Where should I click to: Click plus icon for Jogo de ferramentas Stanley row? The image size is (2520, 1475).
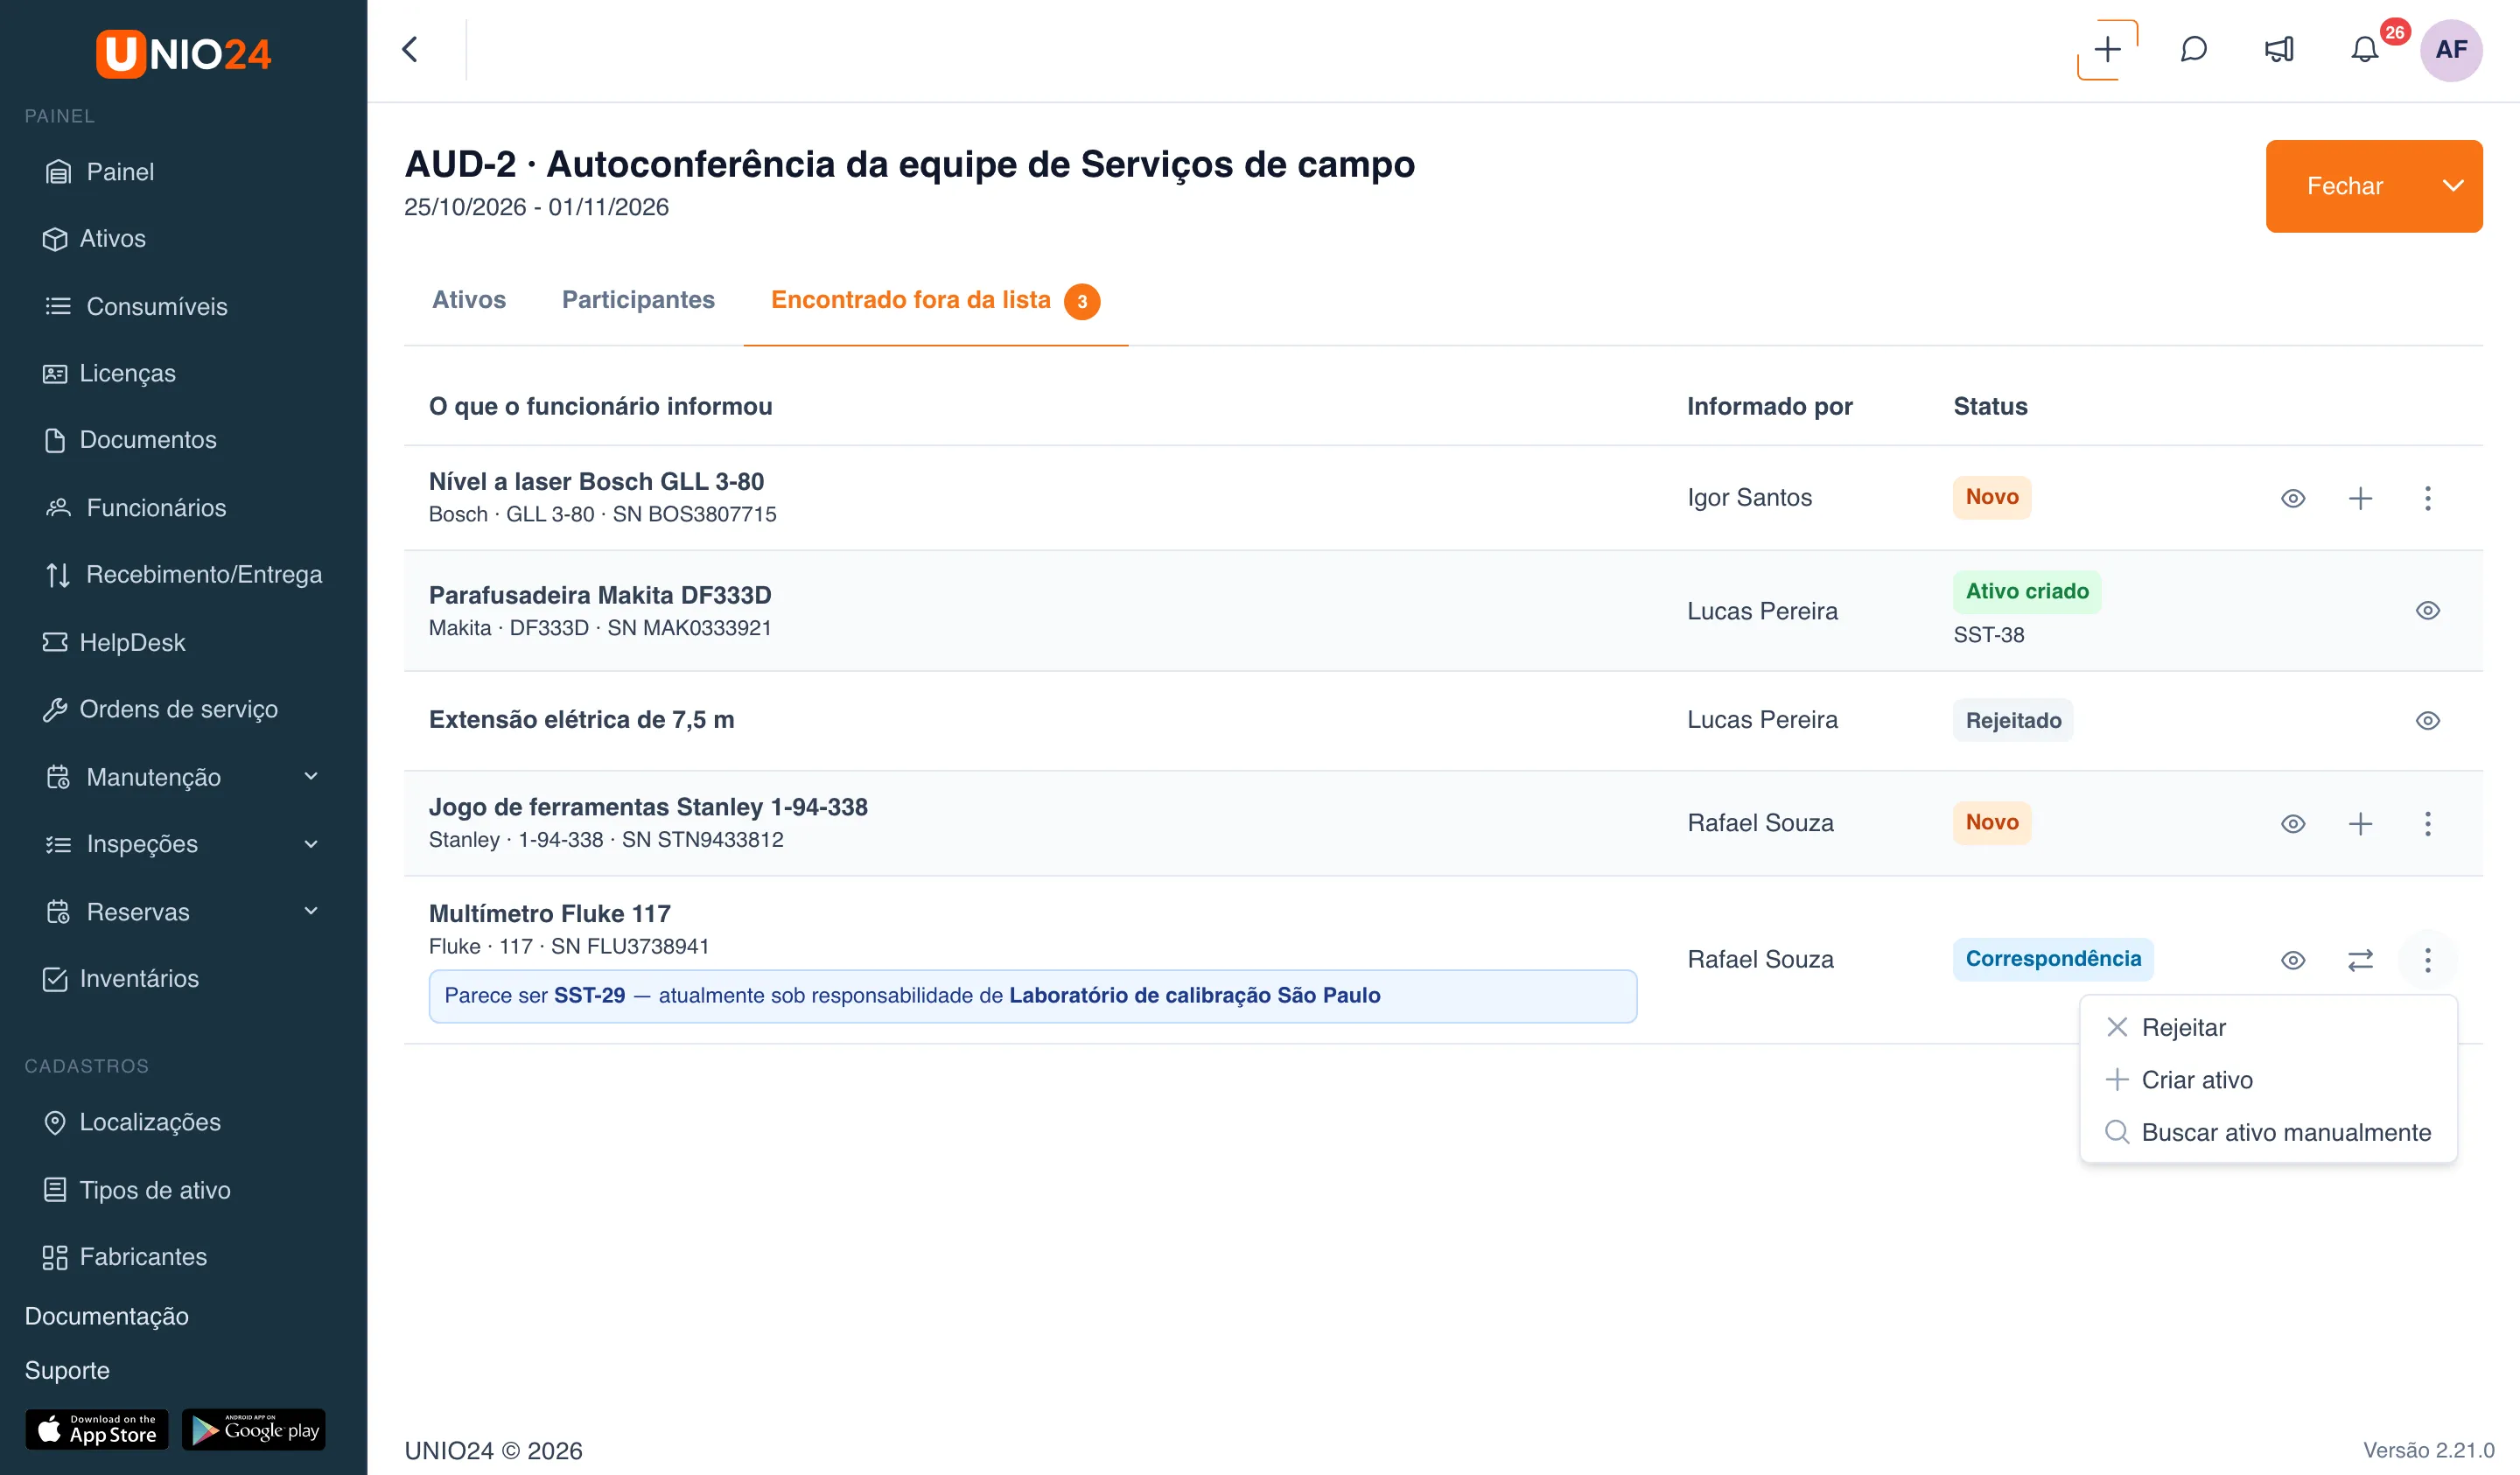pyautogui.click(x=2360, y=823)
